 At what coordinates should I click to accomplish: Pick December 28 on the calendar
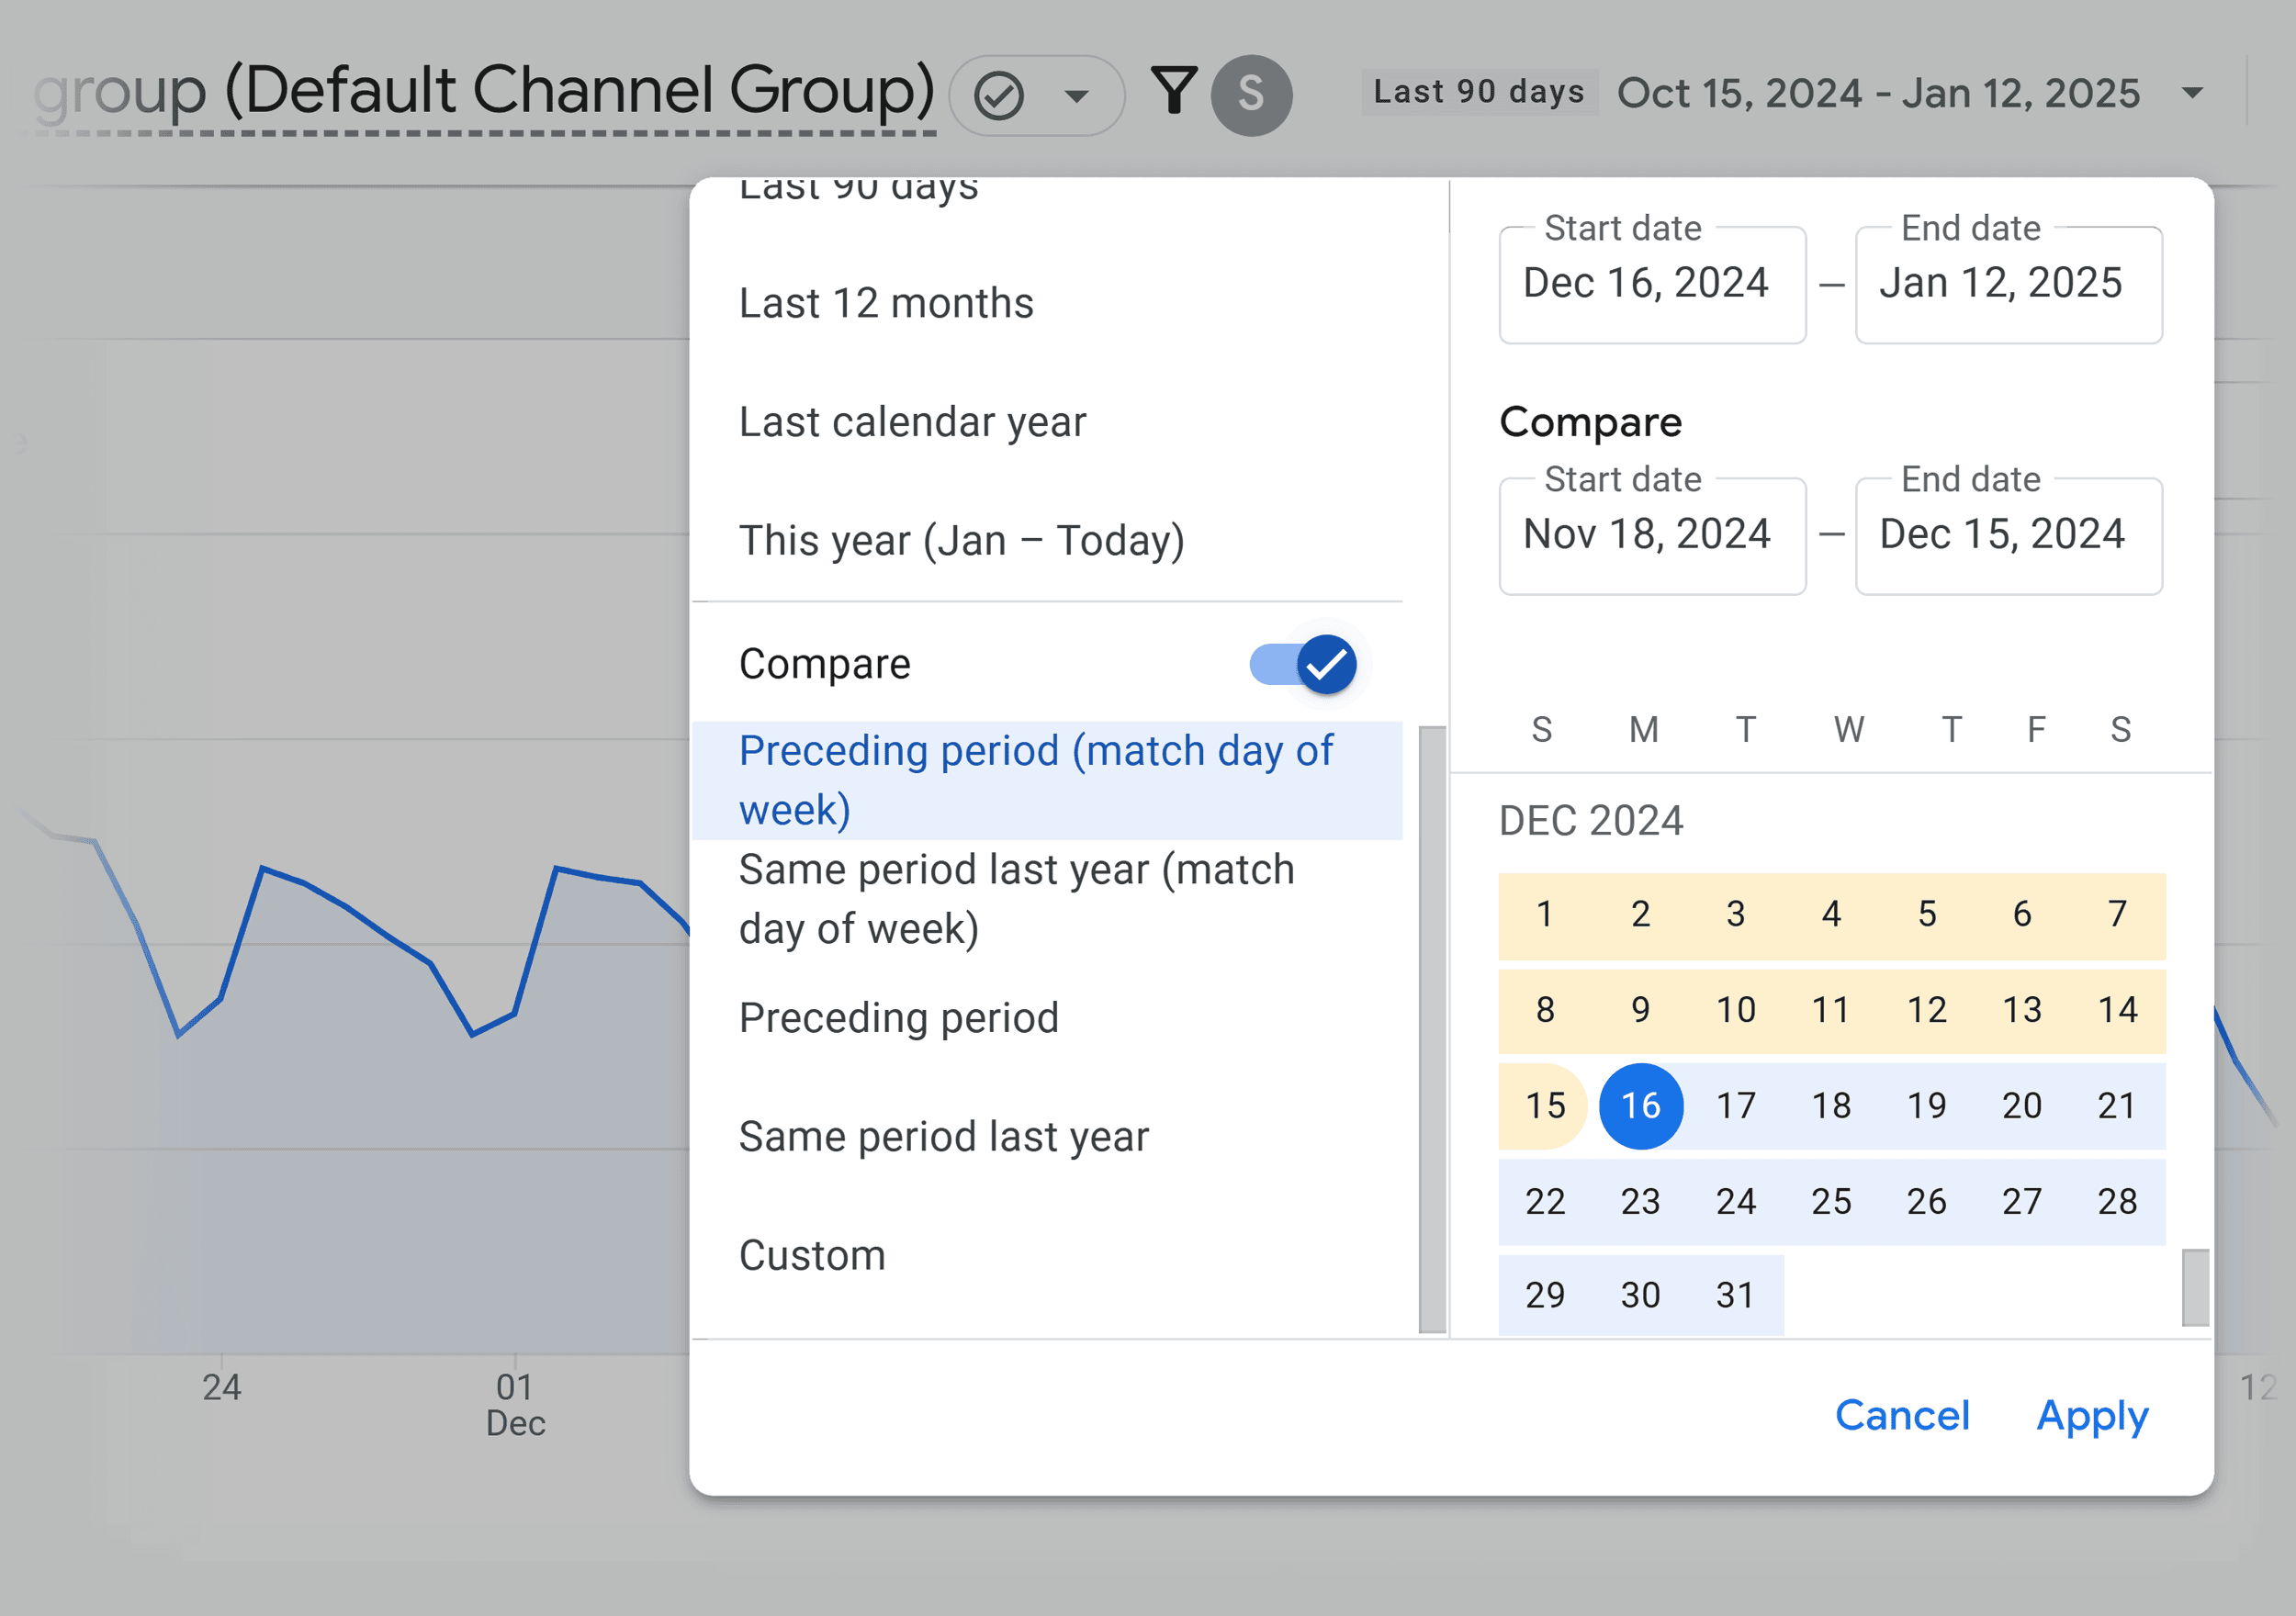[x=2117, y=1201]
